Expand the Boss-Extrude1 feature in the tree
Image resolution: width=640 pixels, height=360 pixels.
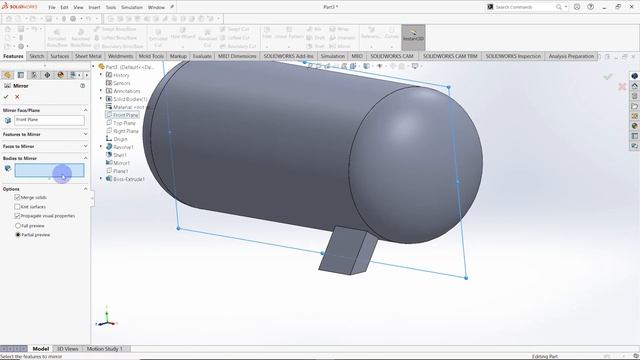(101, 179)
